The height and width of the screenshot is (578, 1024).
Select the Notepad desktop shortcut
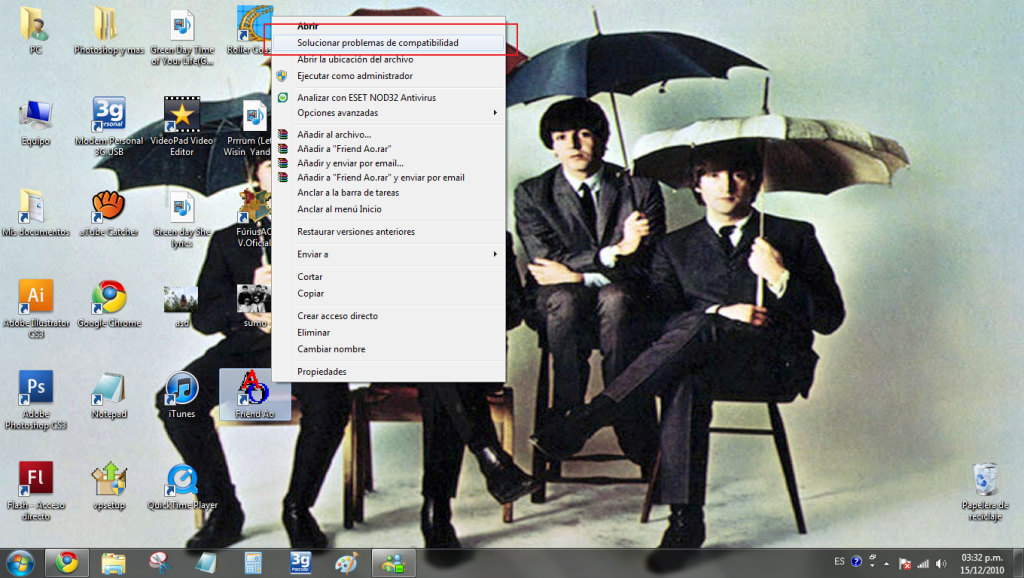click(108, 395)
